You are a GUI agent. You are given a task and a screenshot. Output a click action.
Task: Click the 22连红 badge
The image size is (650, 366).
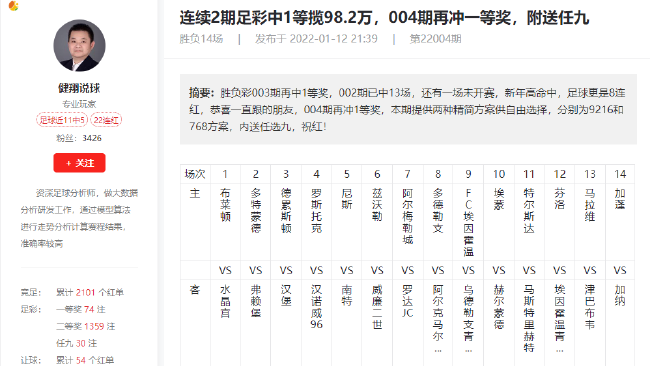tap(106, 120)
